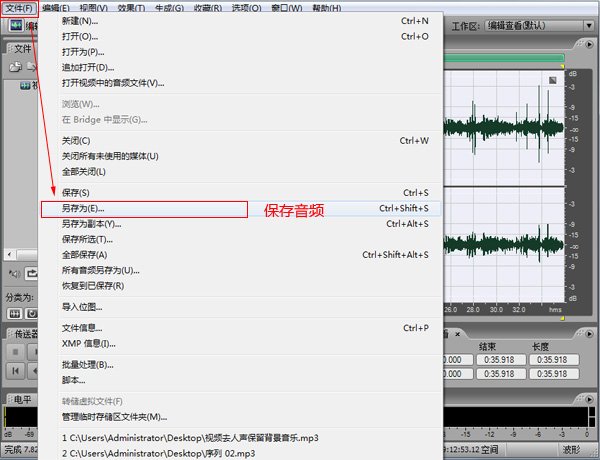The height and width of the screenshot is (460, 600).
Task: Choose 打开(O)... from File menu
Action: coord(241,36)
